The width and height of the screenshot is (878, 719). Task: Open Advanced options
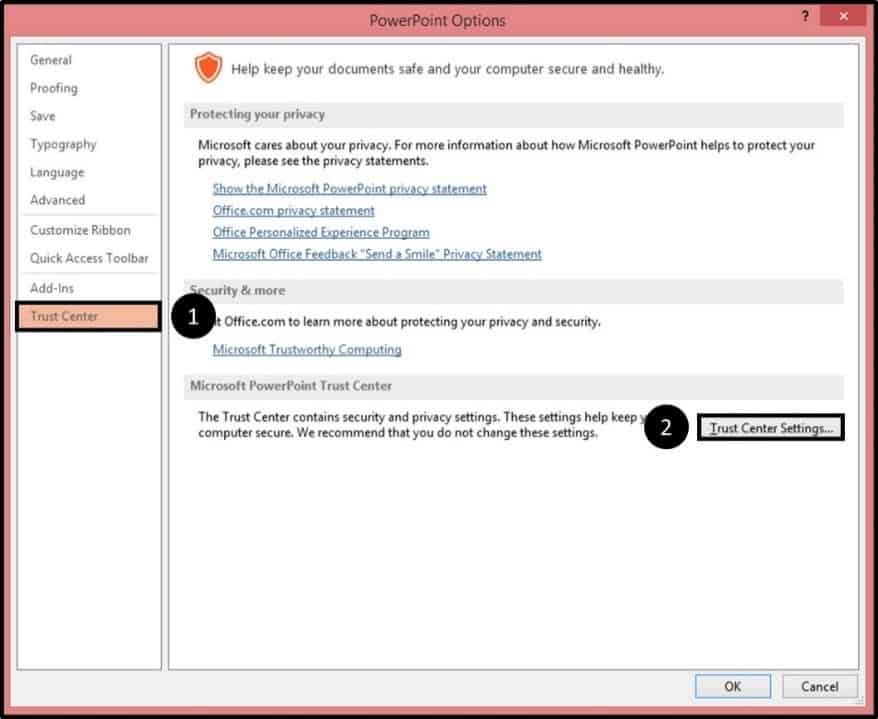(58, 200)
